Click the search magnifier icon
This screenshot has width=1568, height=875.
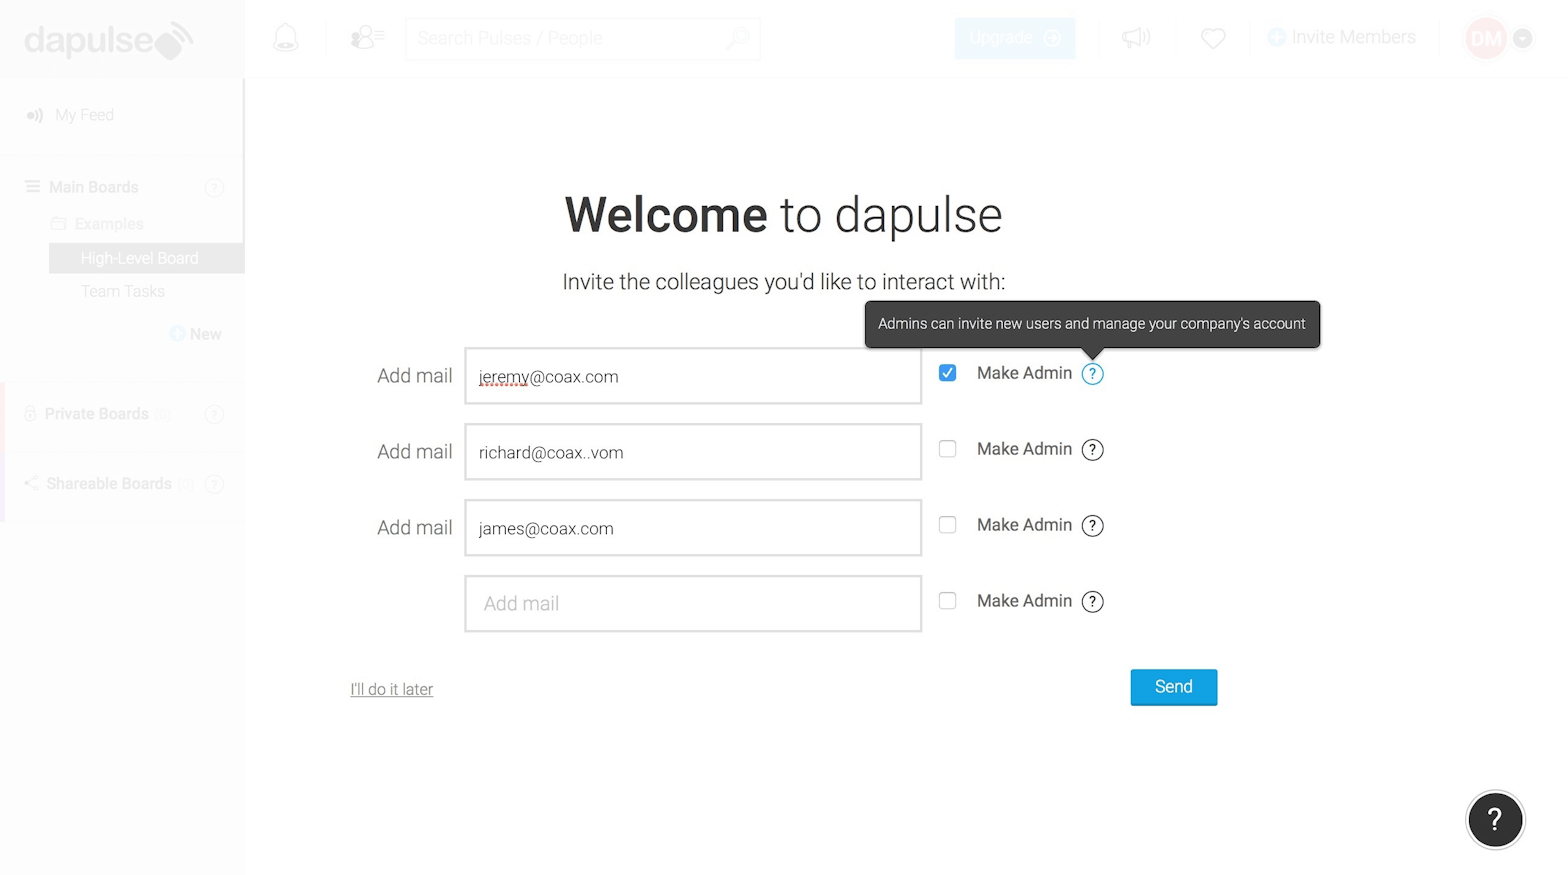click(x=738, y=38)
